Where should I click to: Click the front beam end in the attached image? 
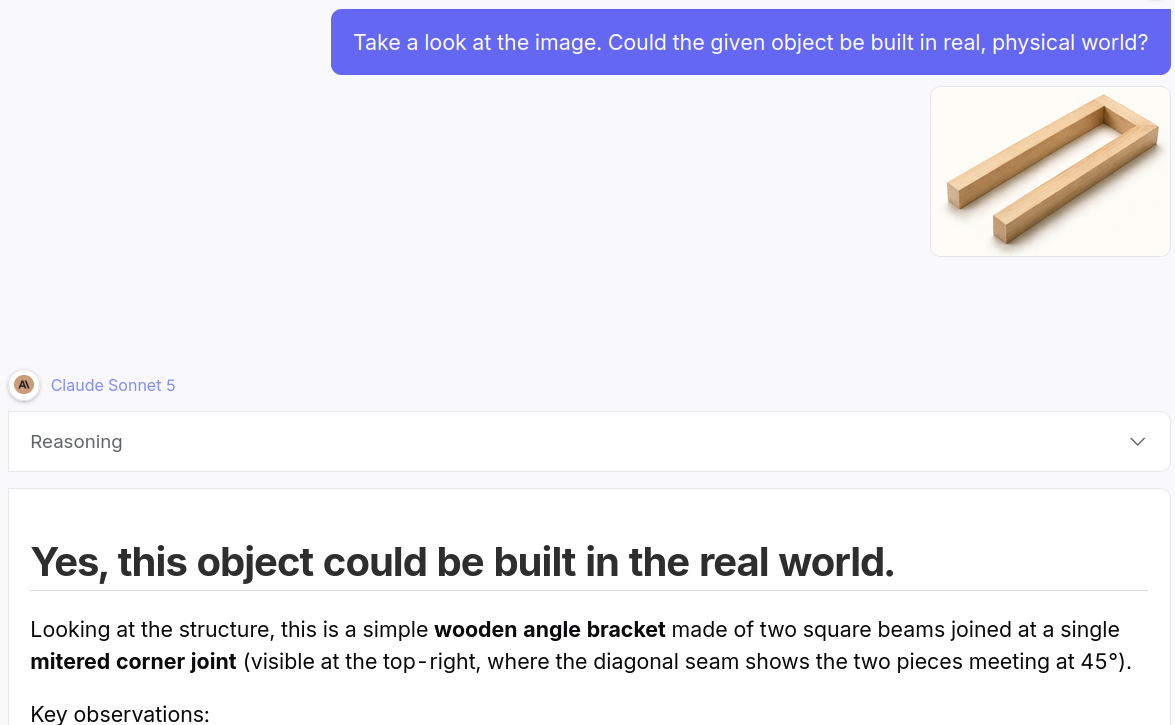[x=1000, y=228]
